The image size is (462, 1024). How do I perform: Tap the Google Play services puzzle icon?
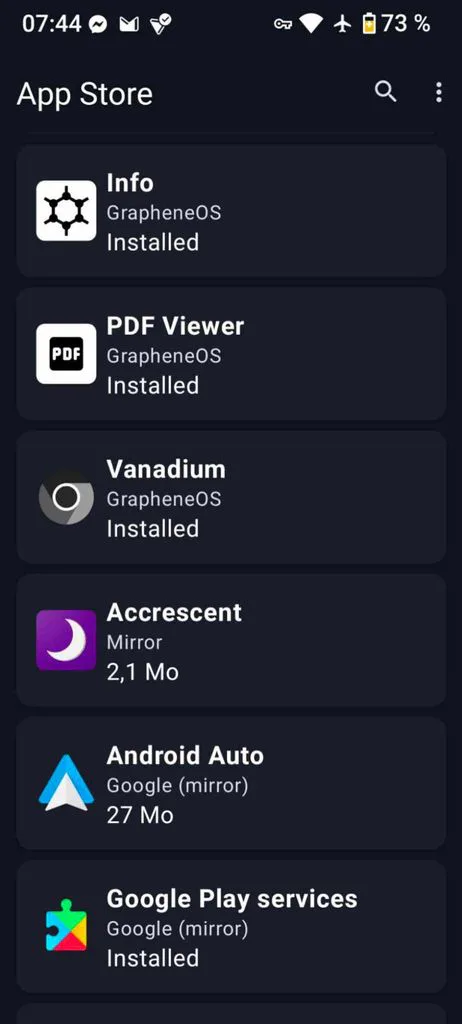tap(66, 925)
